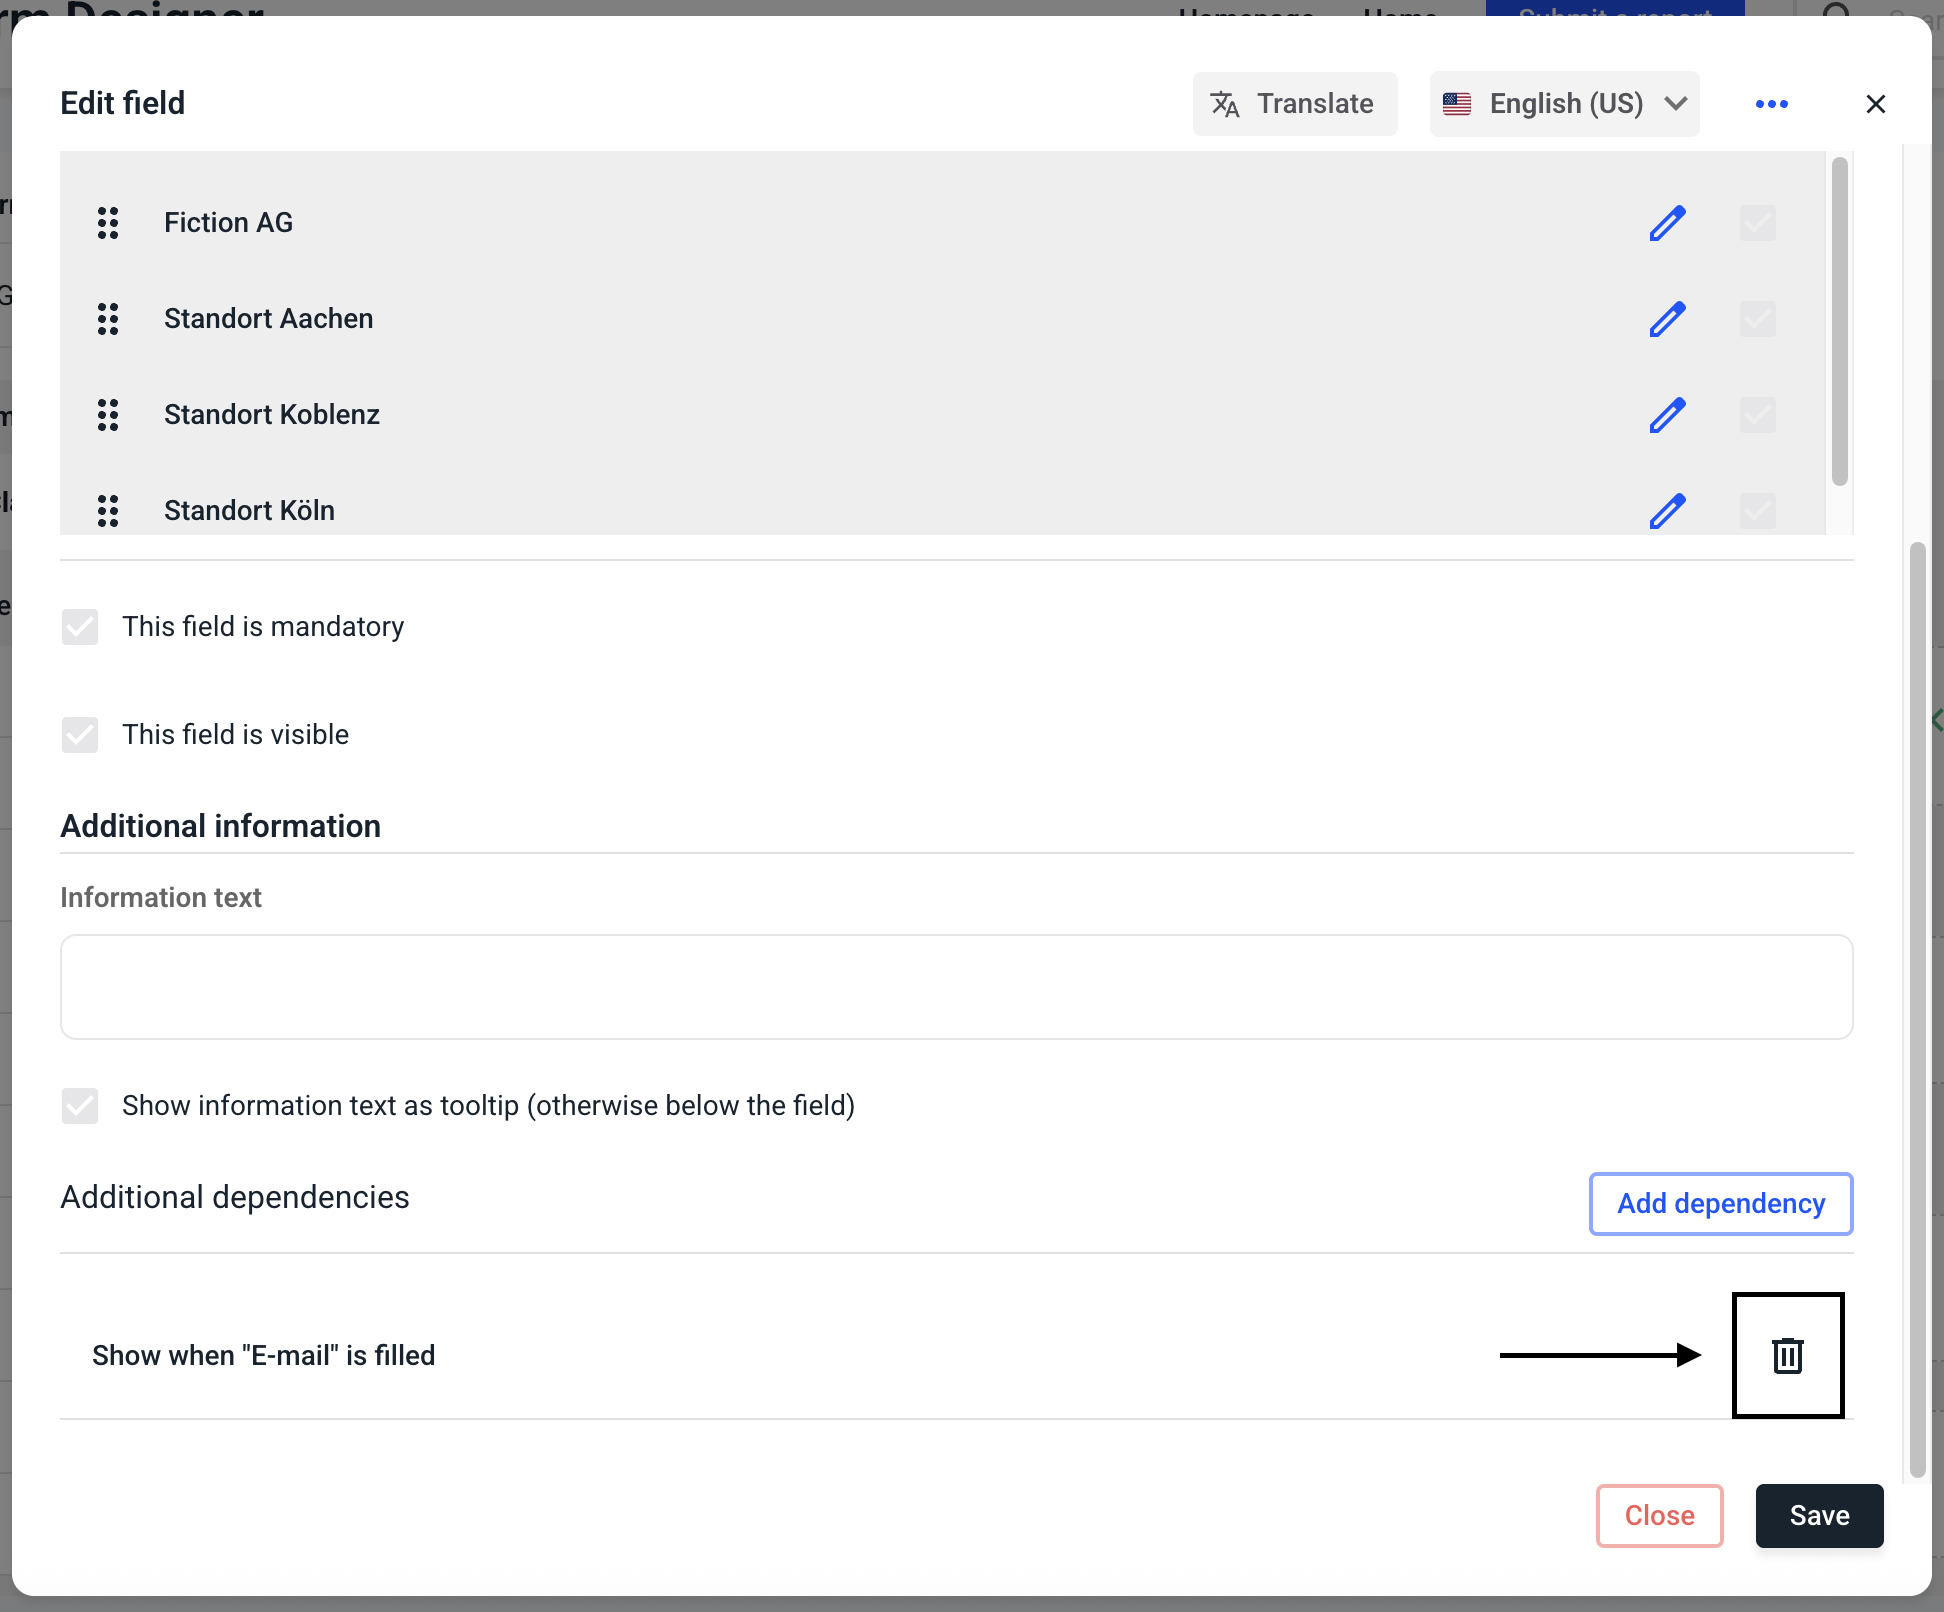Edit the Fiction AG option
The width and height of the screenshot is (1944, 1612).
pos(1667,223)
